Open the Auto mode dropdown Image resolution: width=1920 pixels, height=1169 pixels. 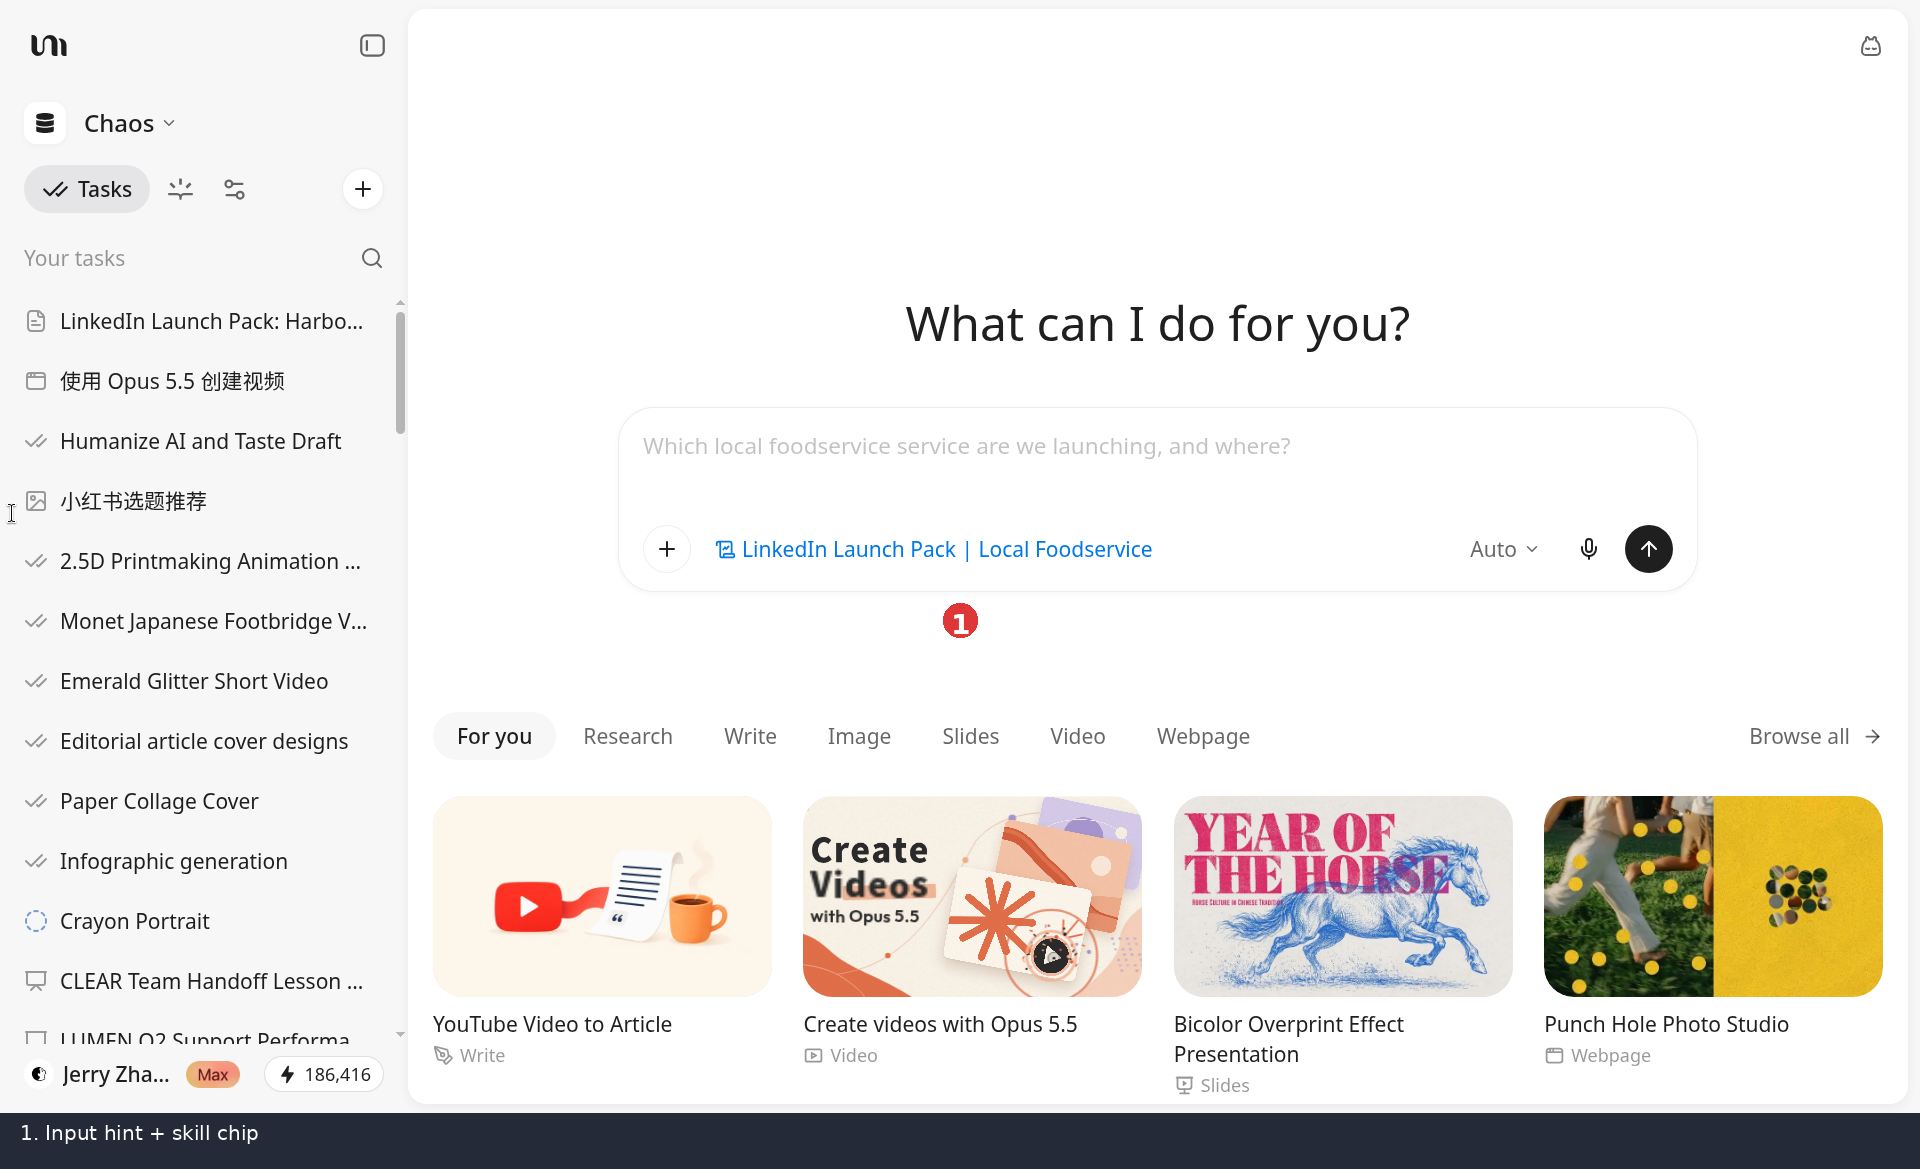(1503, 549)
